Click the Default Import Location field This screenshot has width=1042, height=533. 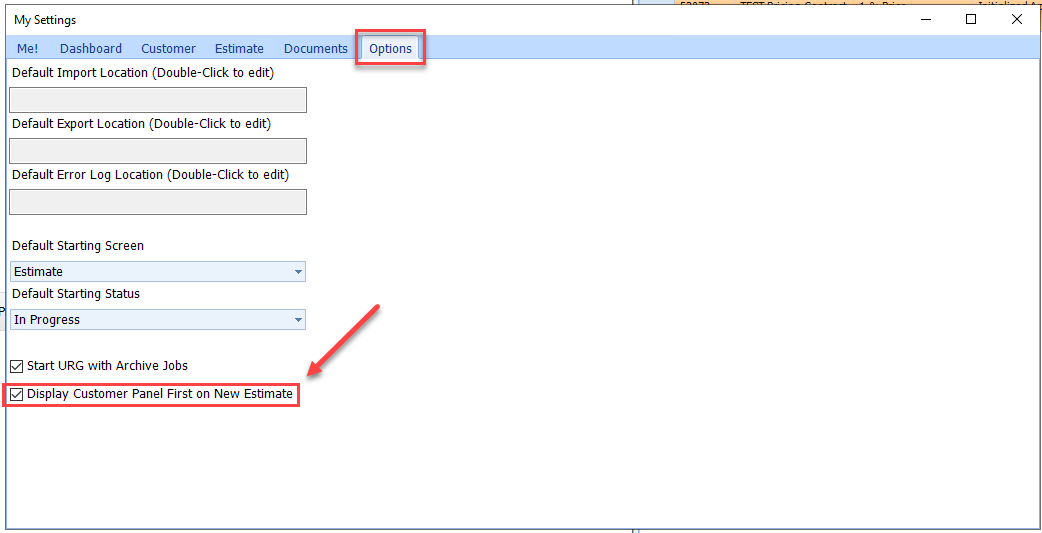tap(158, 100)
